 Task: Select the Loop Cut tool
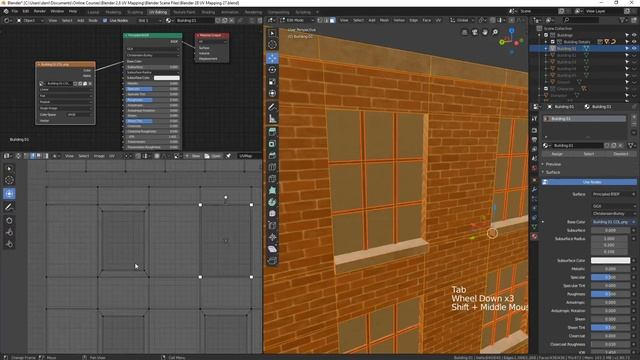[x=272, y=167]
